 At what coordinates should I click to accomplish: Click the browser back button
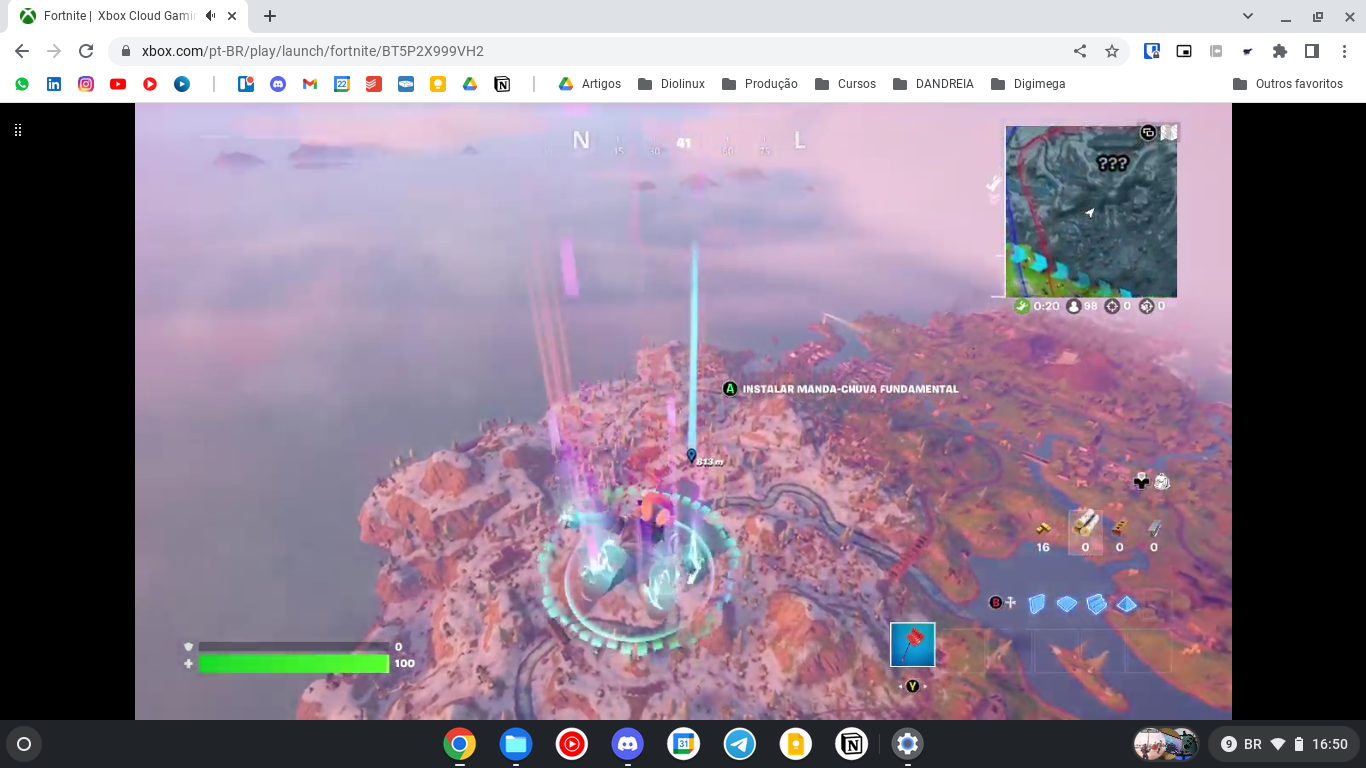(x=20, y=50)
